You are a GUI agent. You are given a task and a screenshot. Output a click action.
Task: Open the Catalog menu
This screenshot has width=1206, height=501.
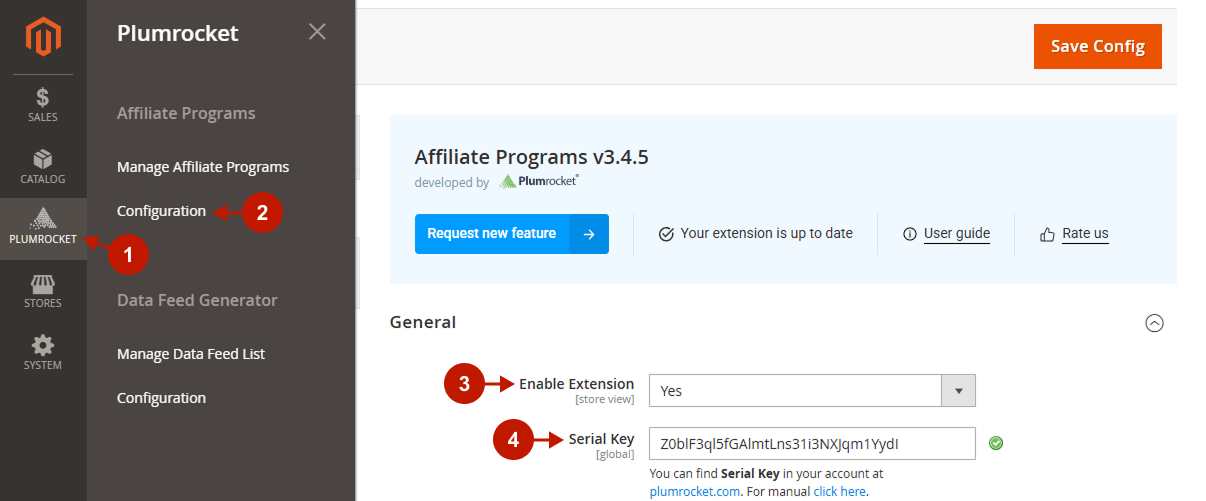click(x=43, y=167)
